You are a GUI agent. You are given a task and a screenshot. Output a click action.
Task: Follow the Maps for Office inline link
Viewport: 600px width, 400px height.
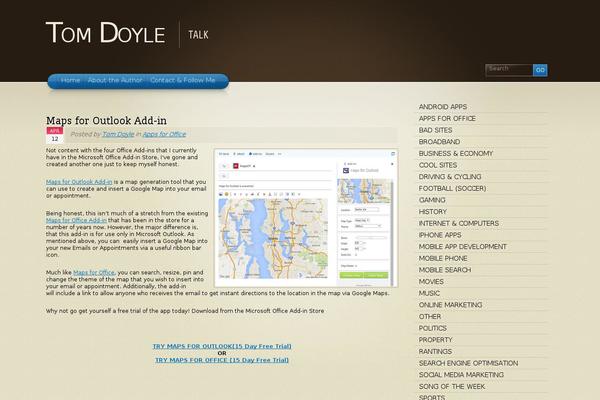click(x=94, y=273)
